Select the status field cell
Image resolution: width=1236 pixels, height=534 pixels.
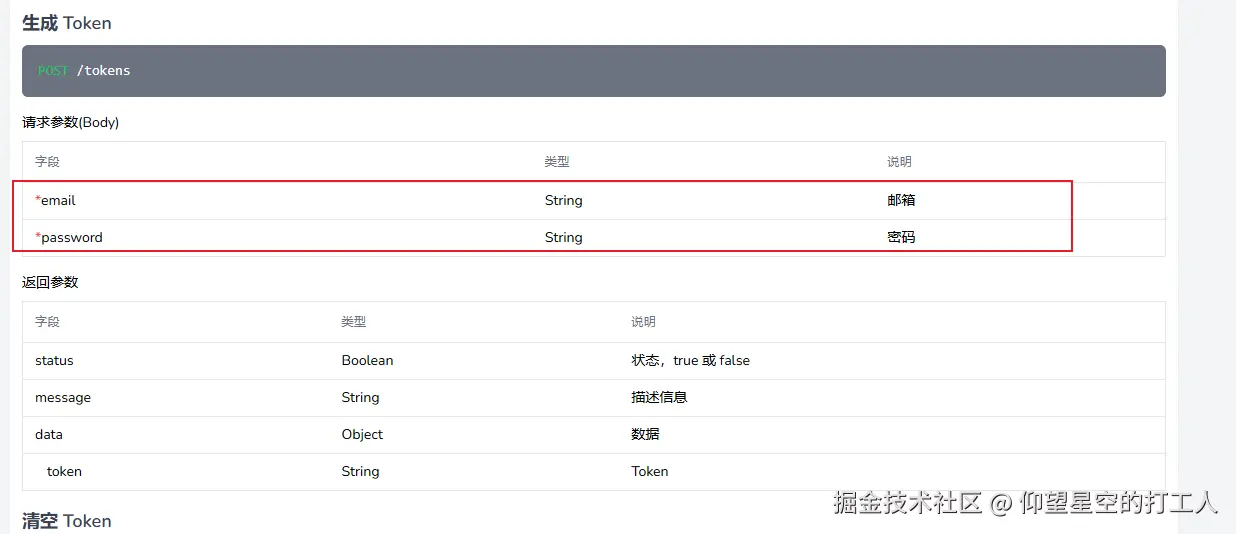(x=54, y=360)
